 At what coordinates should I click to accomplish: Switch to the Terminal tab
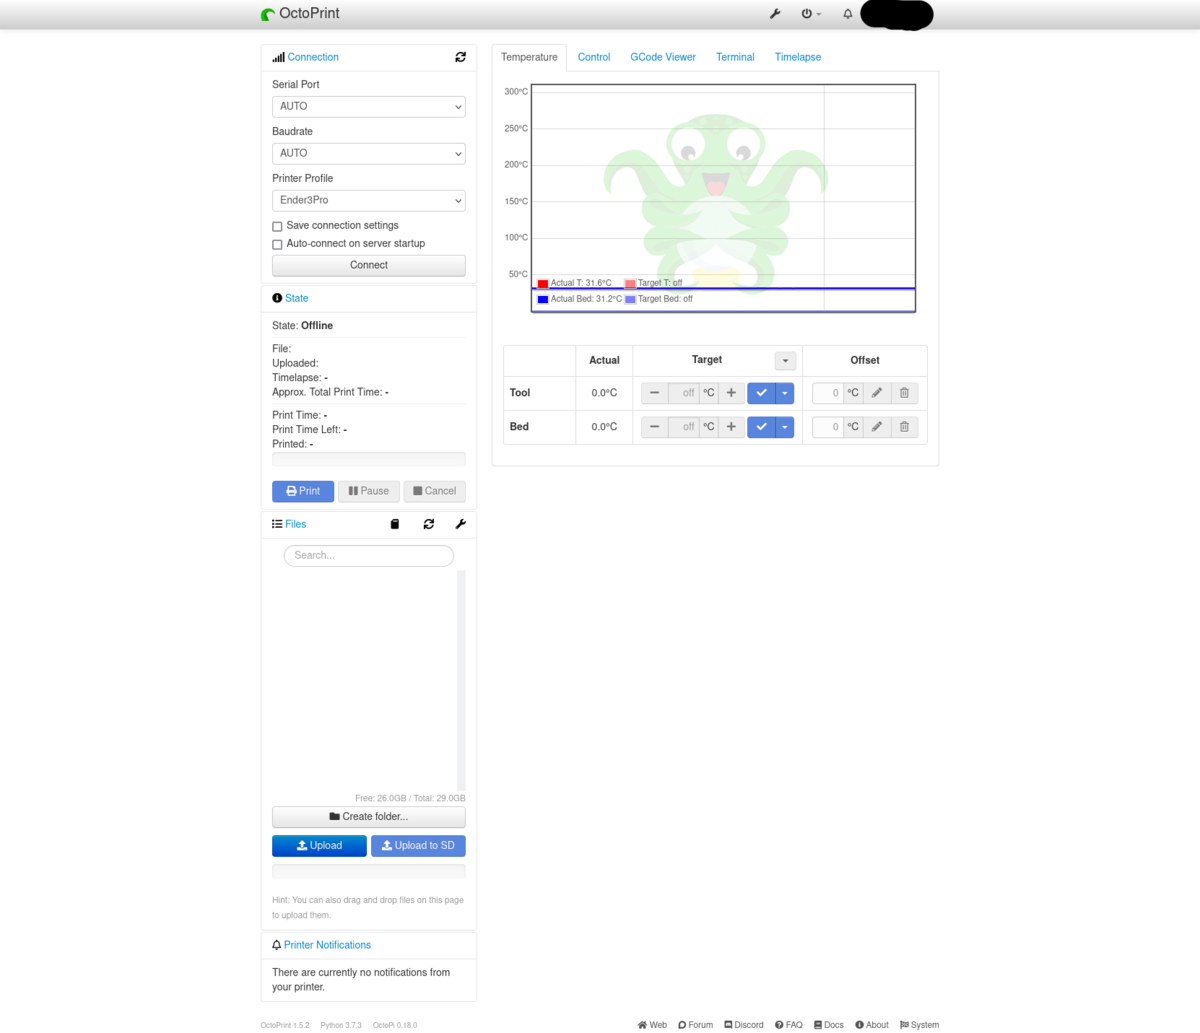tap(735, 57)
